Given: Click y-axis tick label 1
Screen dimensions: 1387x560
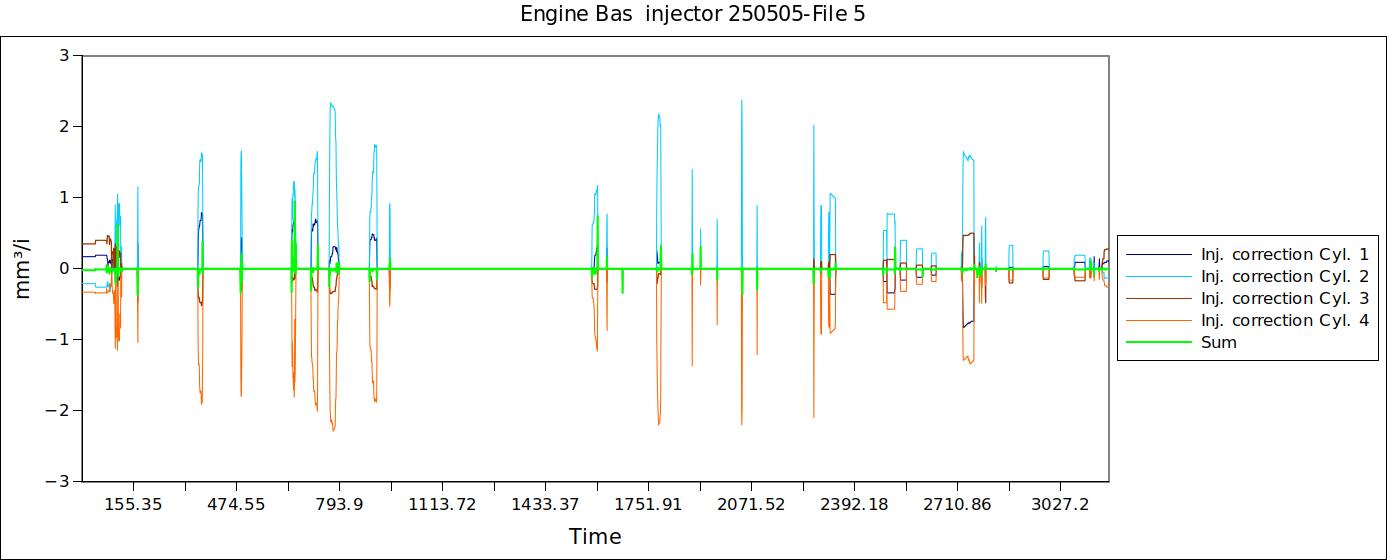Looking at the screenshot, I should (x=64, y=197).
